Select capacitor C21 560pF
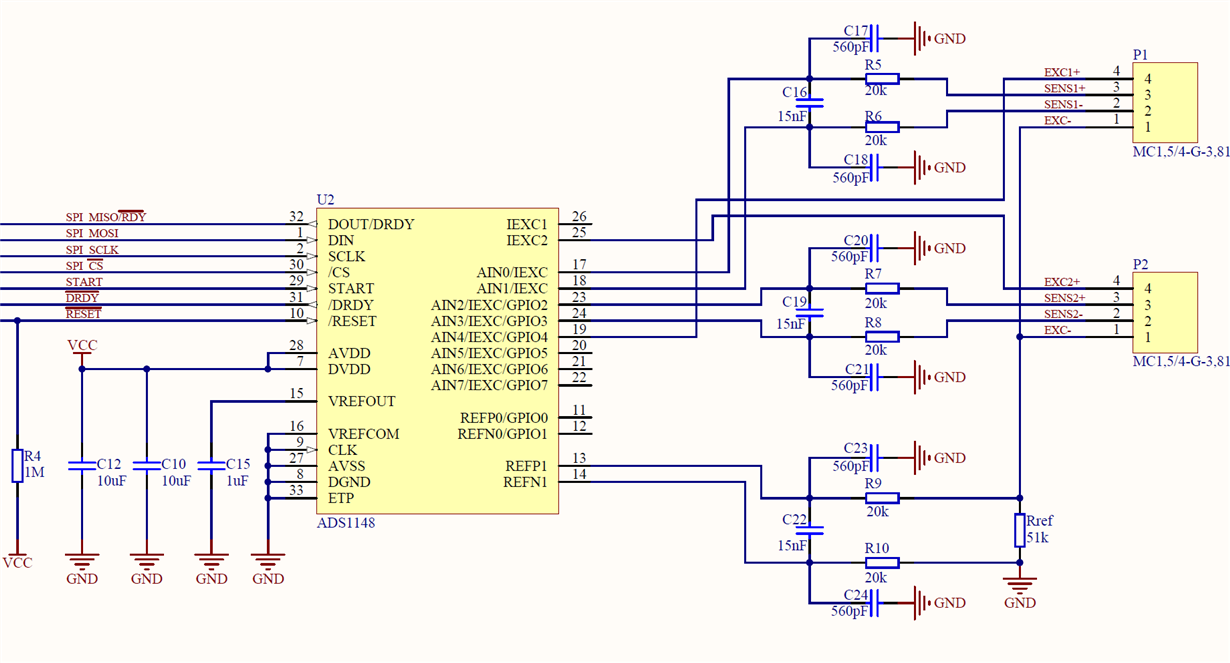The image size is (1230, 663). tap(875, 377)
